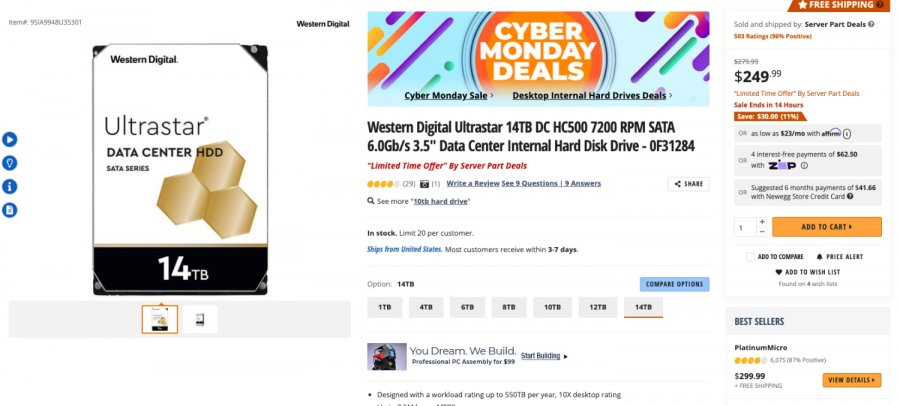The height and width of the screenshot is (406, 900).
Task: Increase quantity with the plus stepper
Action: 762,222
